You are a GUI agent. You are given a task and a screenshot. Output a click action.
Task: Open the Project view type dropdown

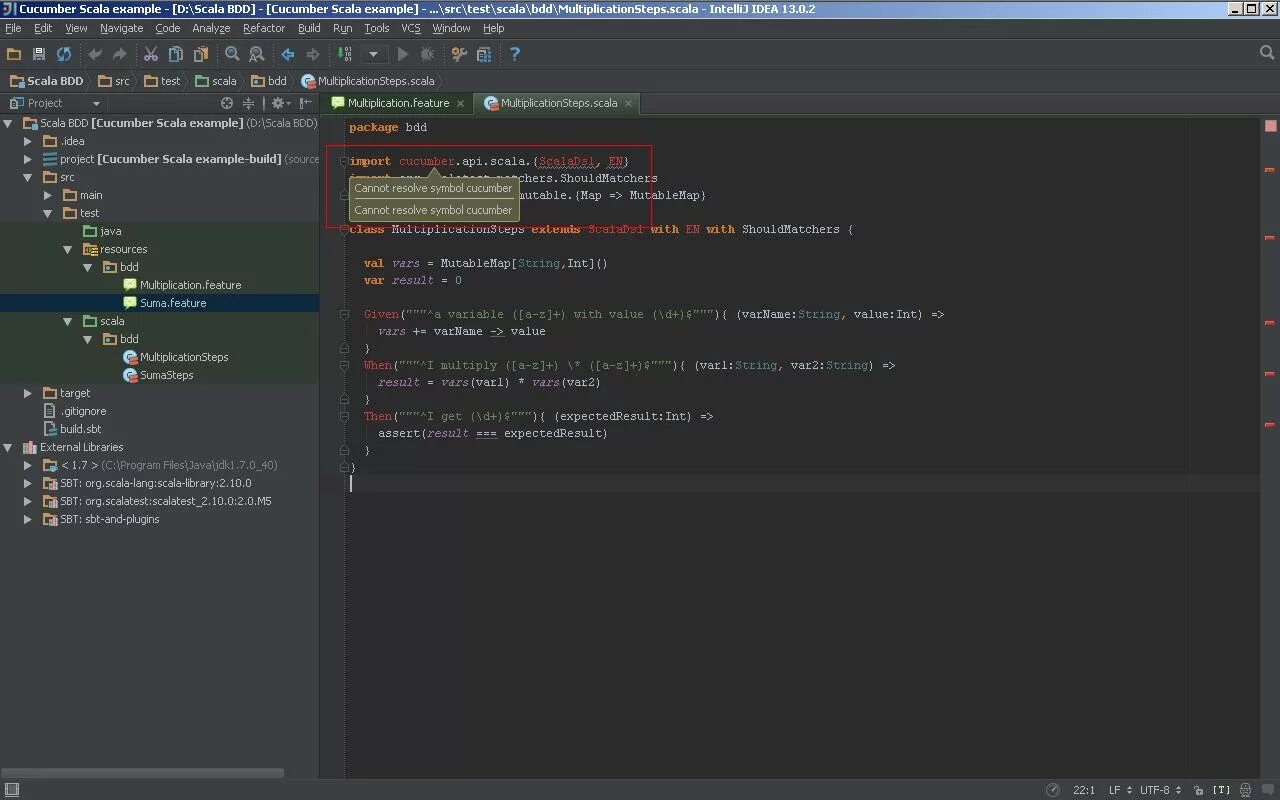point(96,103)
